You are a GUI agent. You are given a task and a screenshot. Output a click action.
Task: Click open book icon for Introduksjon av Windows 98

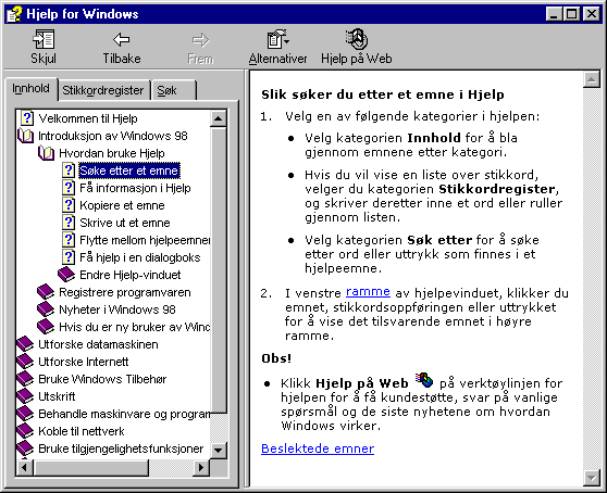(x=26, y=136)
